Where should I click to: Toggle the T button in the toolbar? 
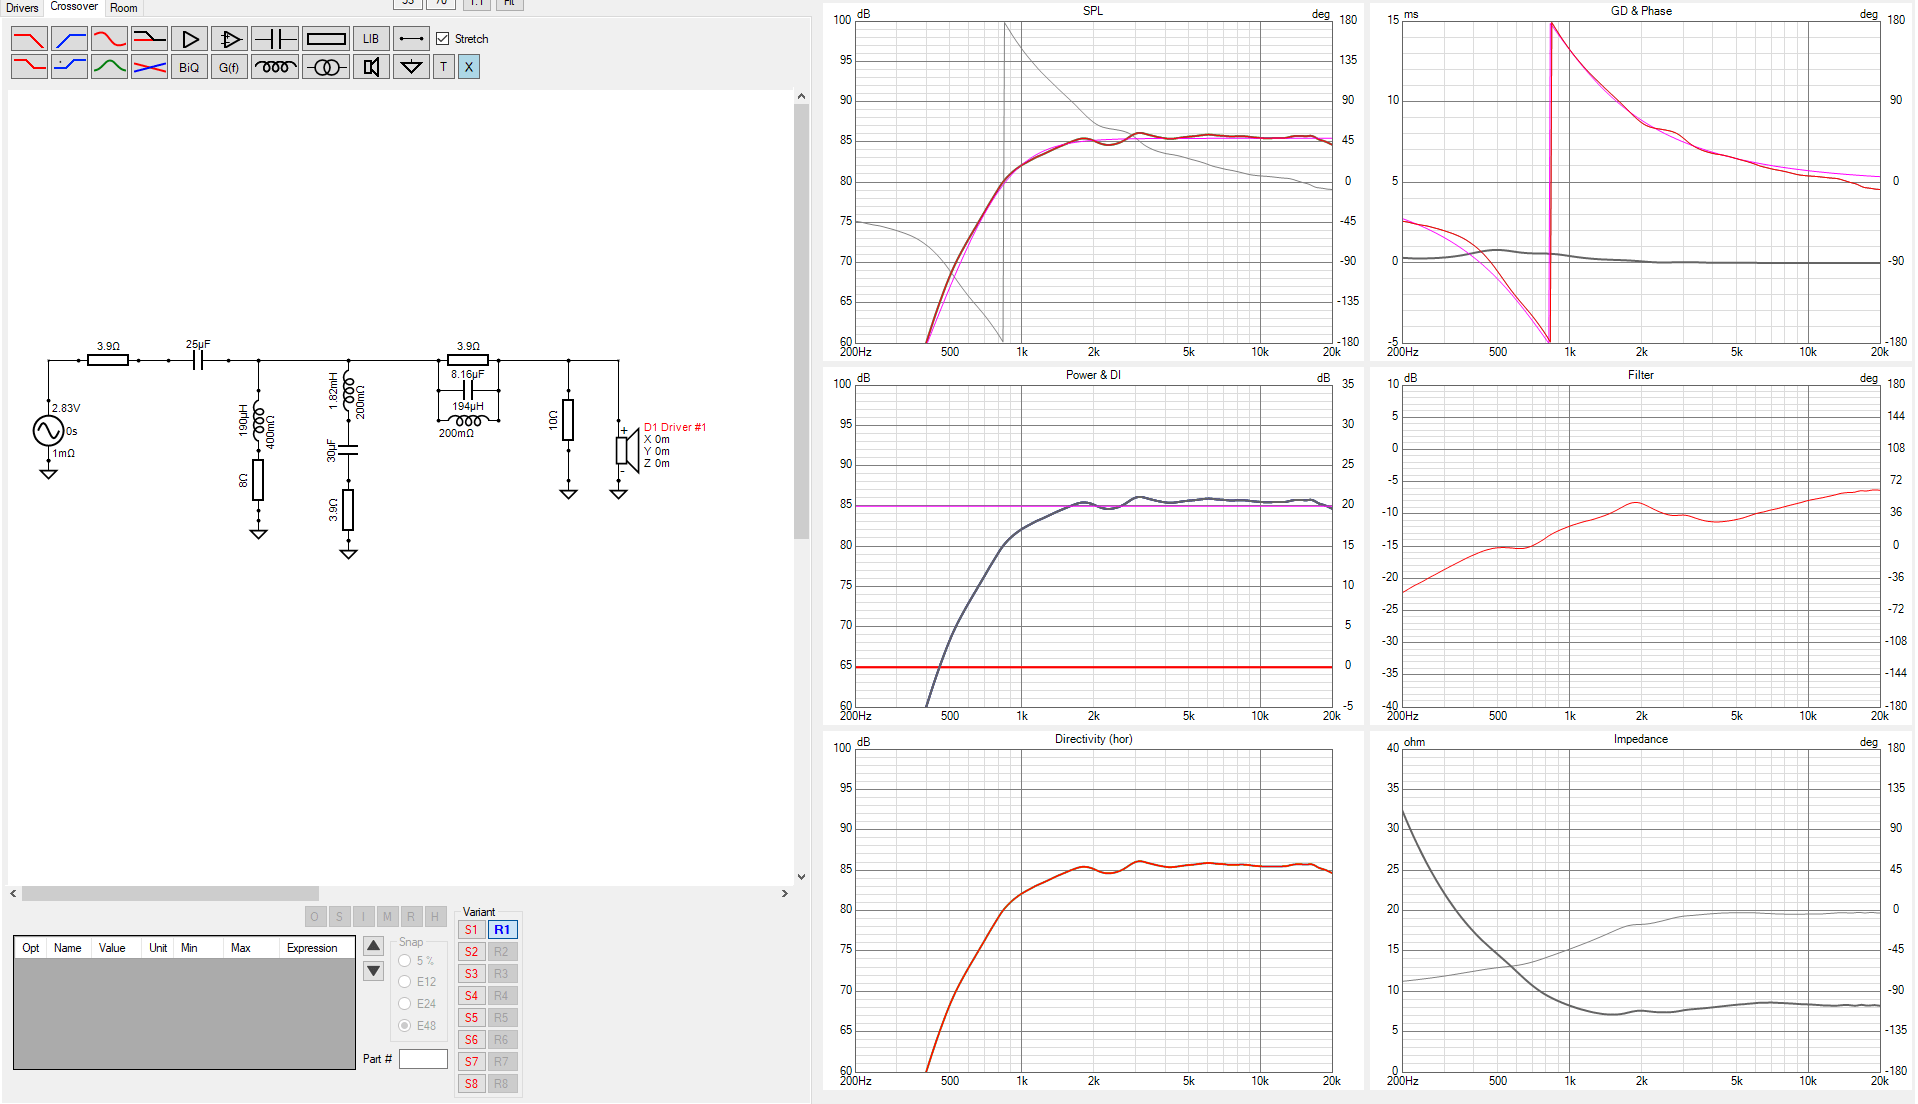[x=444, y=67]
